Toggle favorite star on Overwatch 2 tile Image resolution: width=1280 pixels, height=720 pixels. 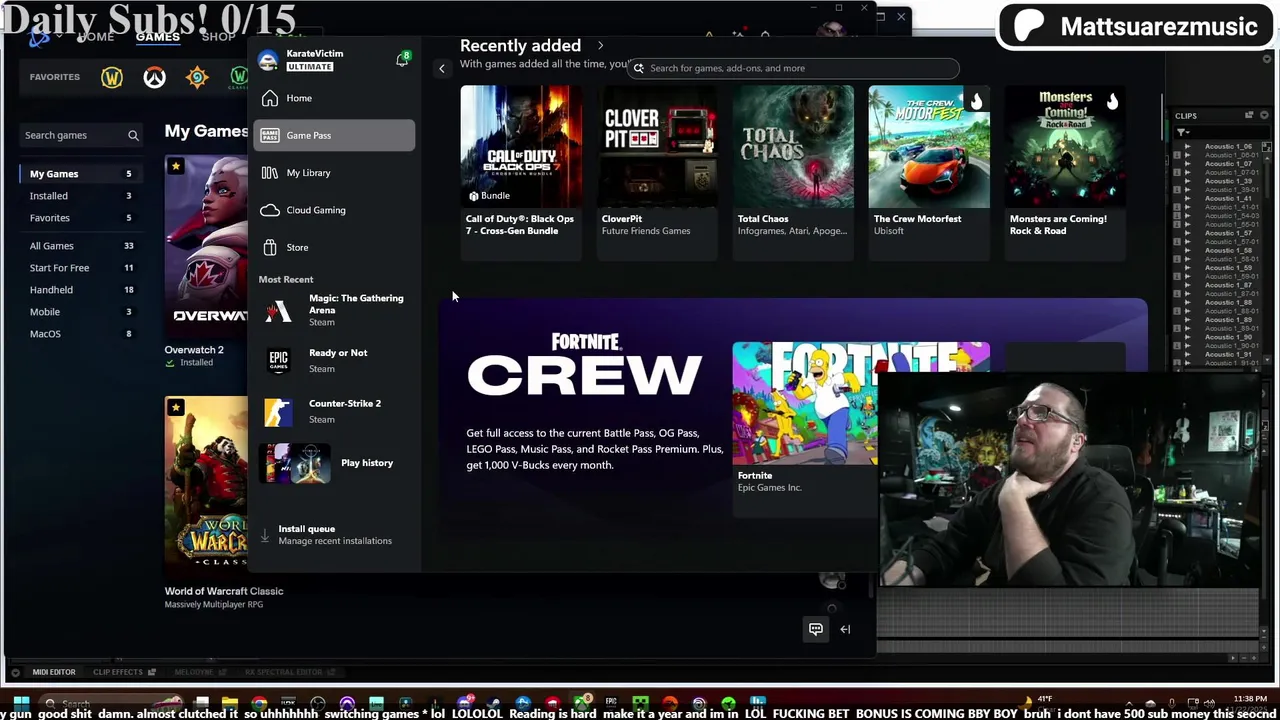pos(176,166)
